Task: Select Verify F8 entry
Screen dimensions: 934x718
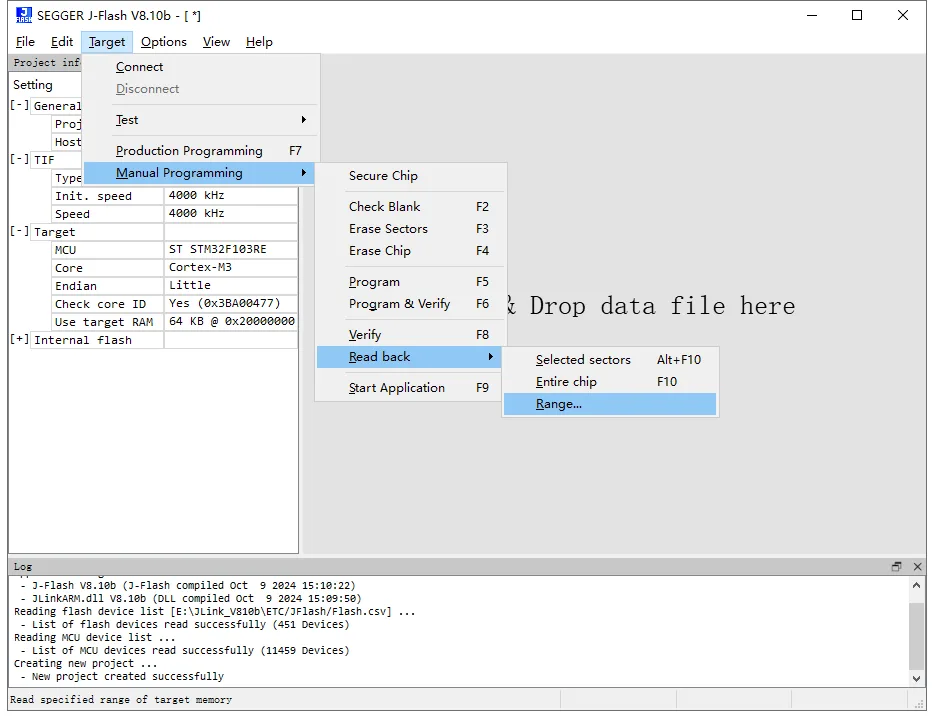Action: tap(411, 335)
